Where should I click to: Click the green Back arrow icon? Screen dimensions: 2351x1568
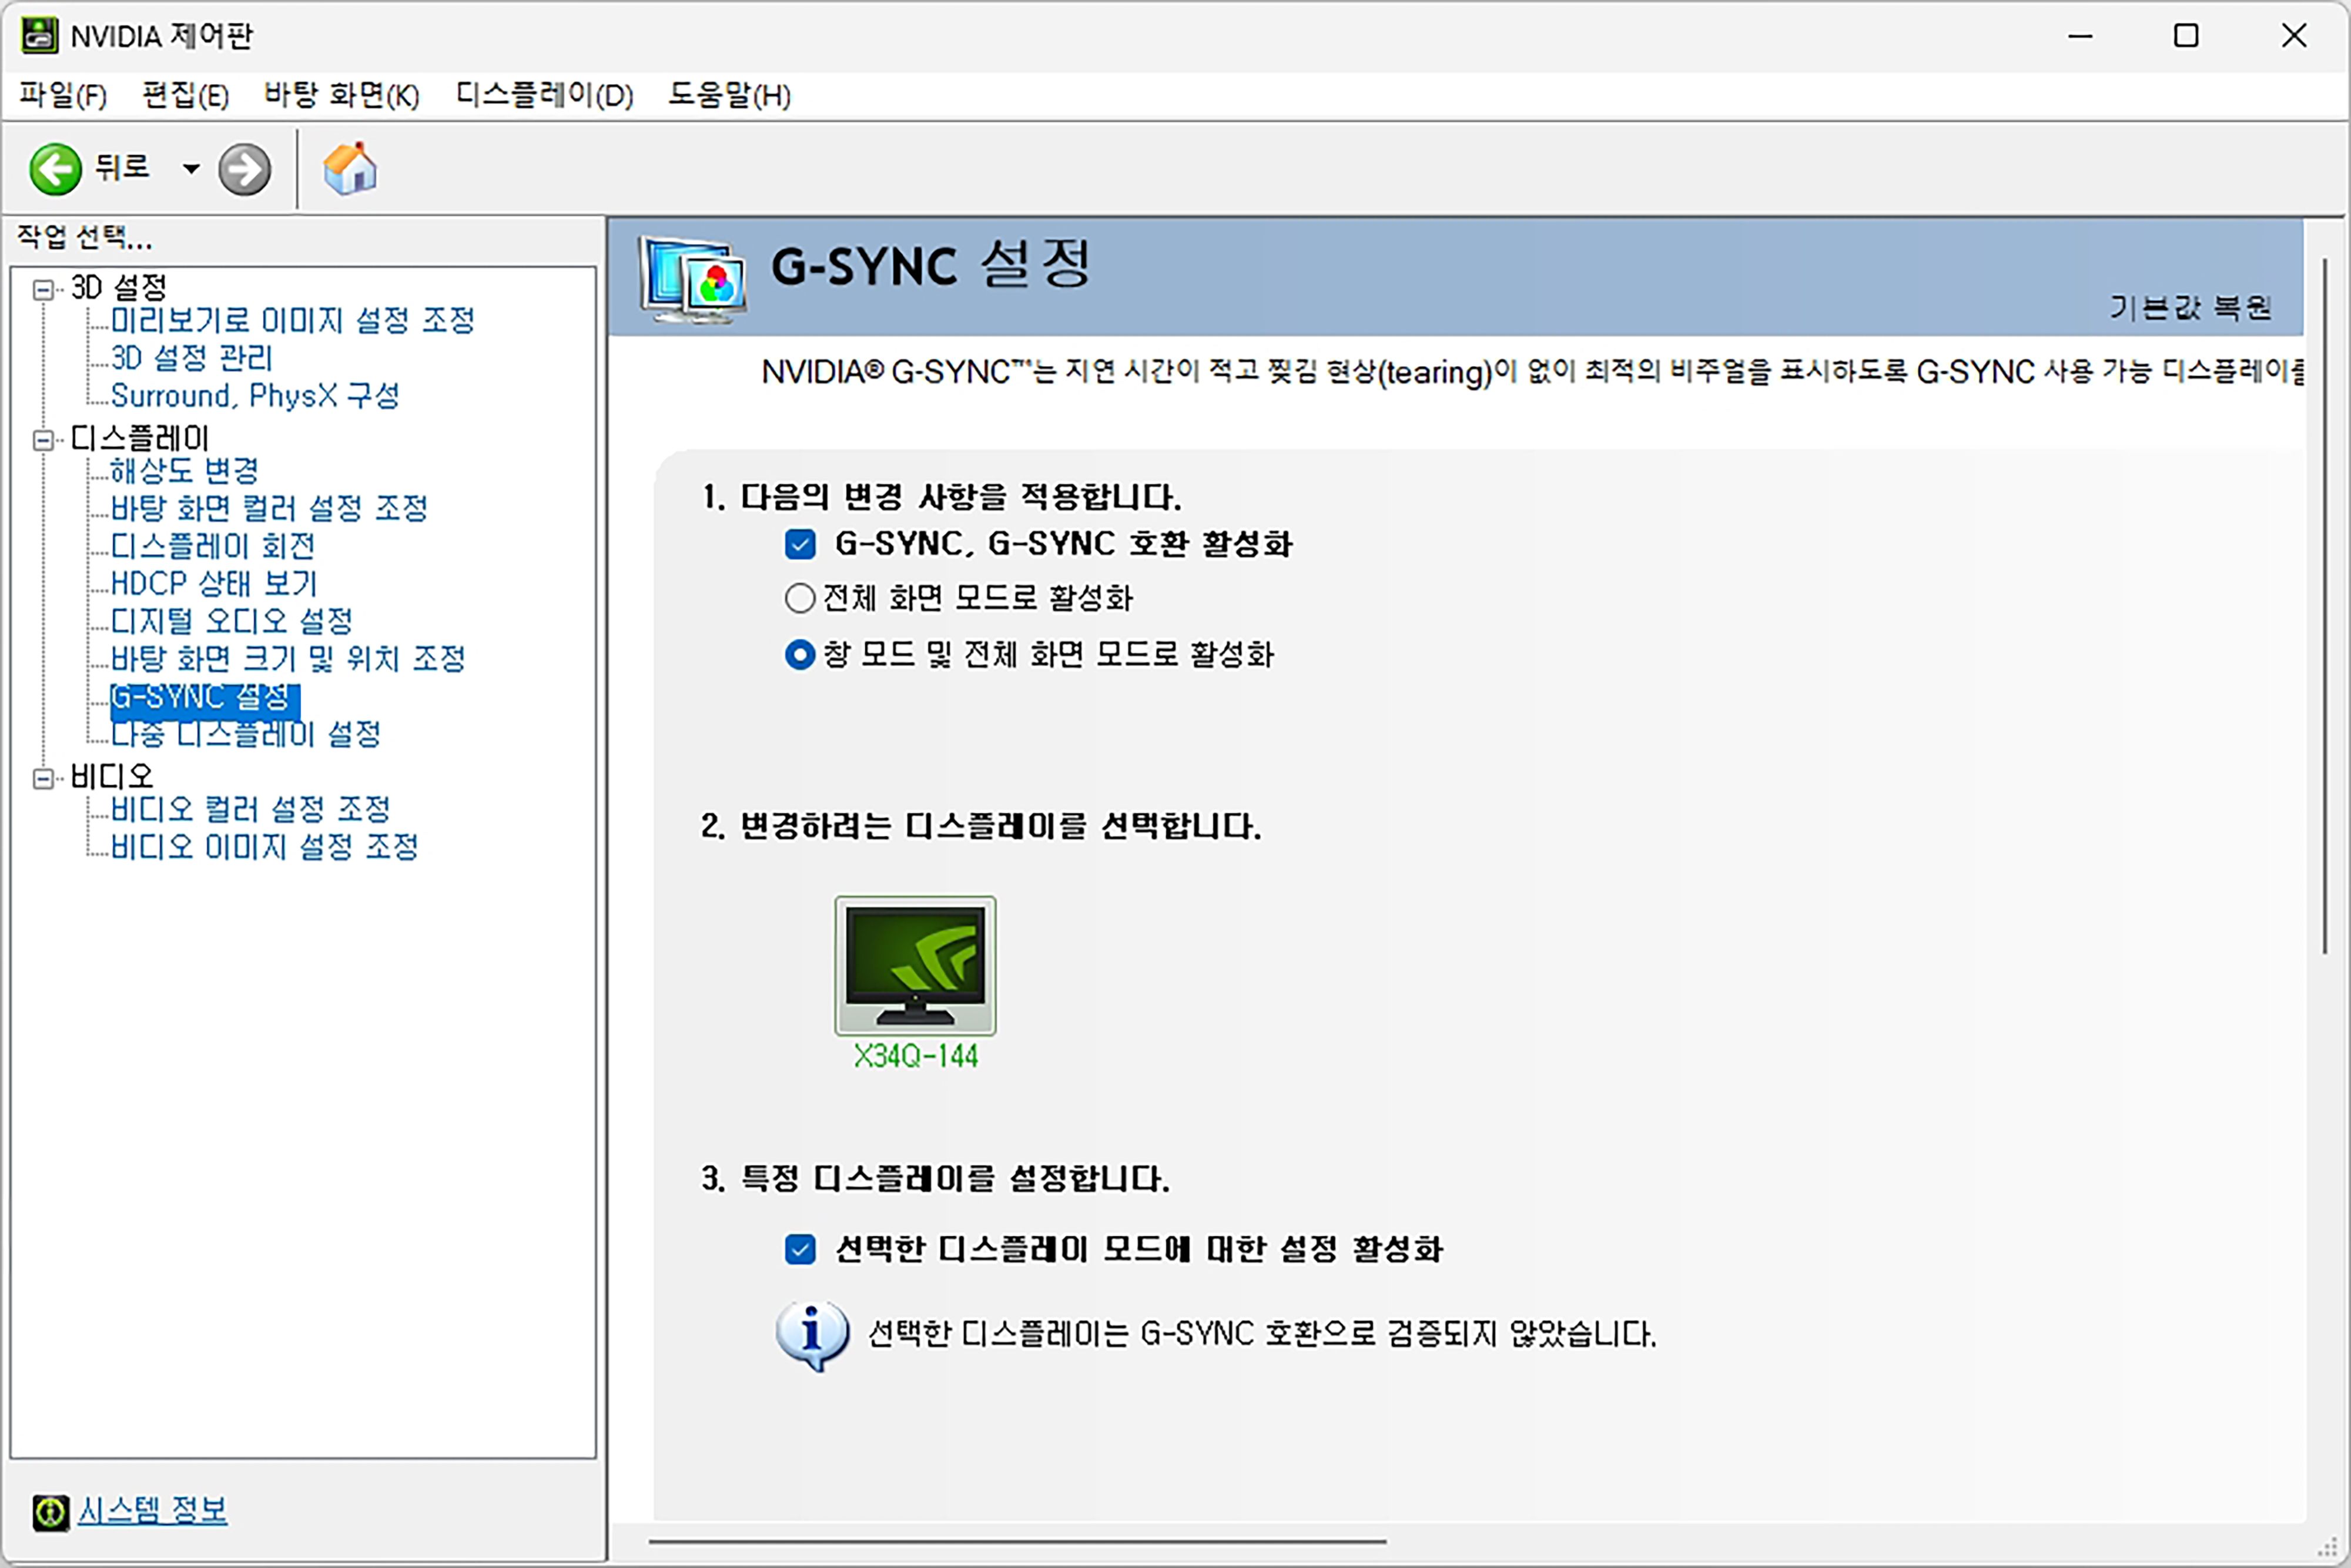click(55, 168)
